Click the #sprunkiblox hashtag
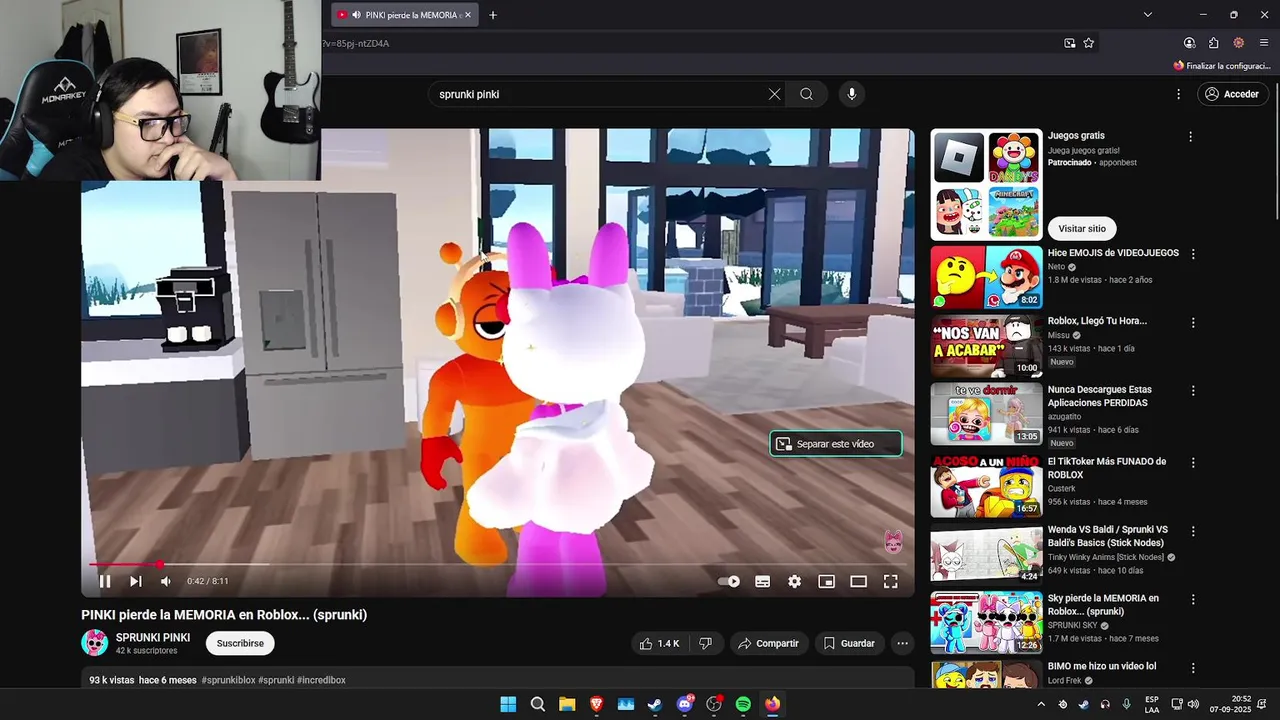The image size is (1280, 720). pos(228,680)
